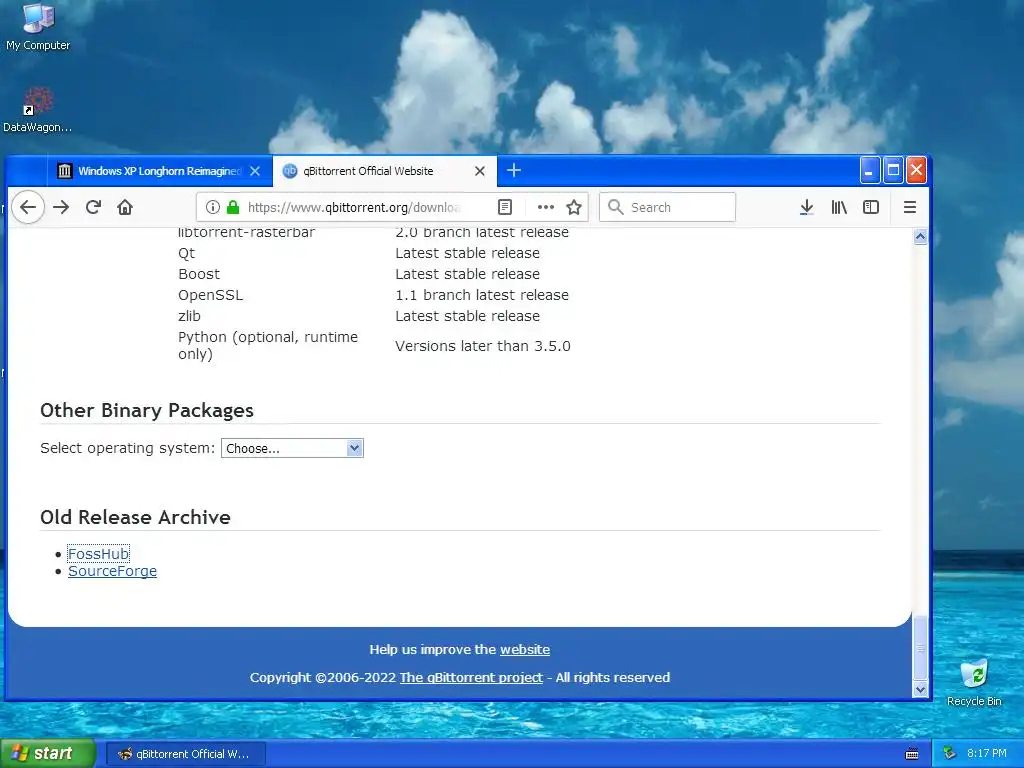Bookmark this page with the star icon
1024x768 pixels.
point(574,207)
